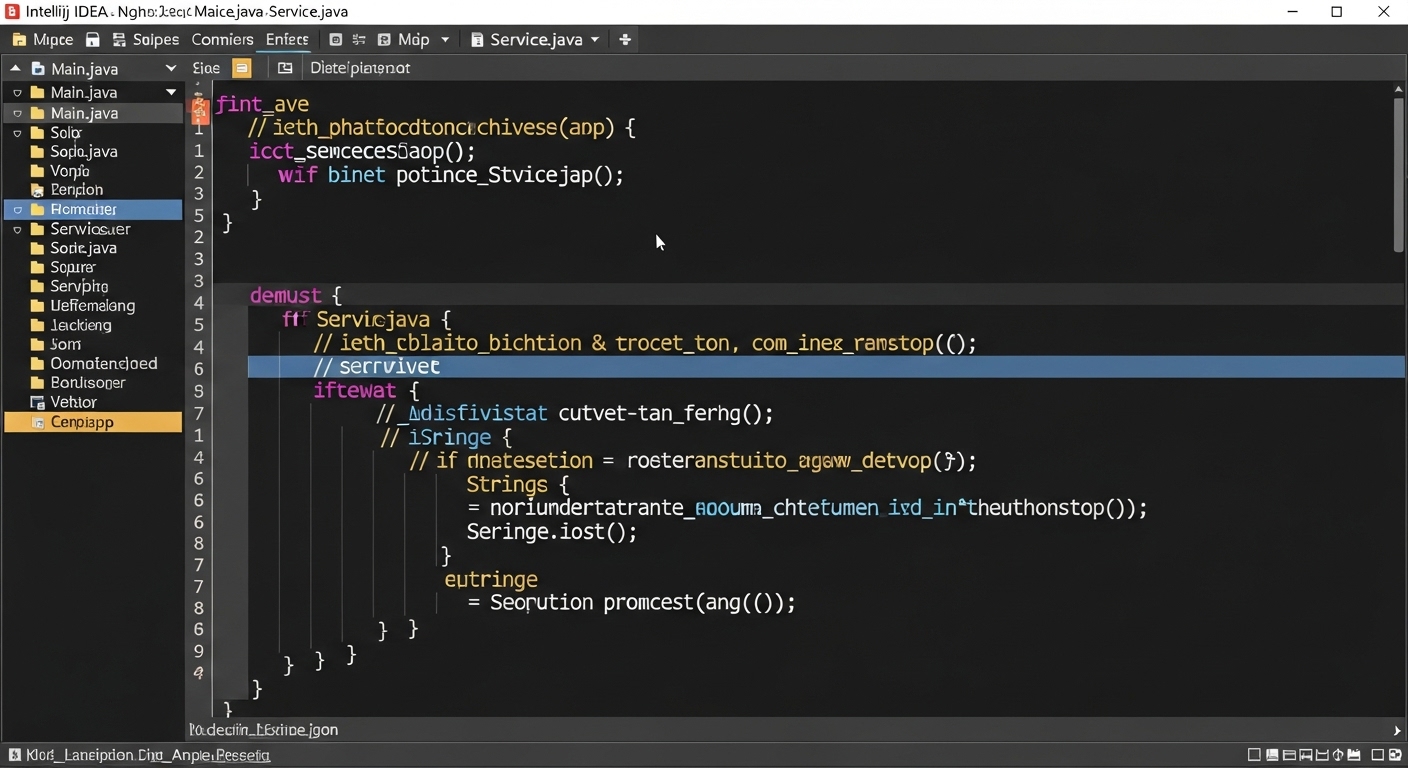Click the highlighted '// serrvivet' code line
The image size is (1408, 768).
(826, 366)
